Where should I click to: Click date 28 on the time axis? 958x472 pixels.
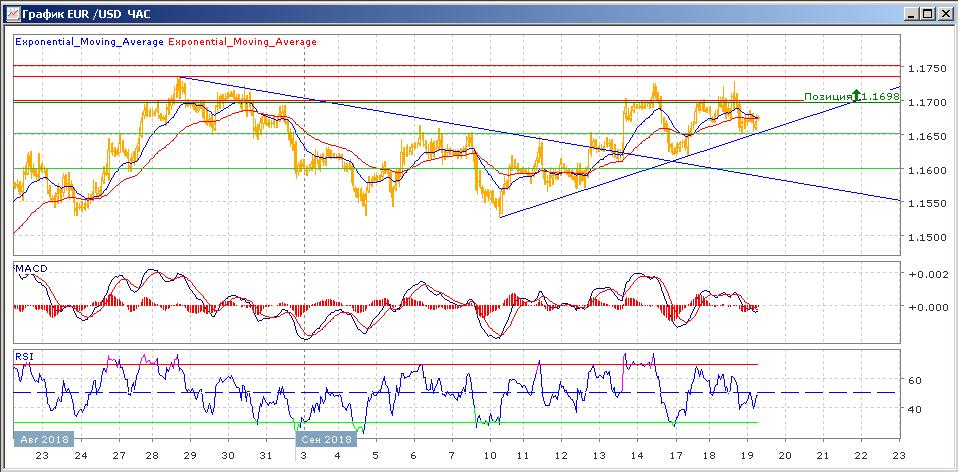pyautogui.click(x=154, y=455)
